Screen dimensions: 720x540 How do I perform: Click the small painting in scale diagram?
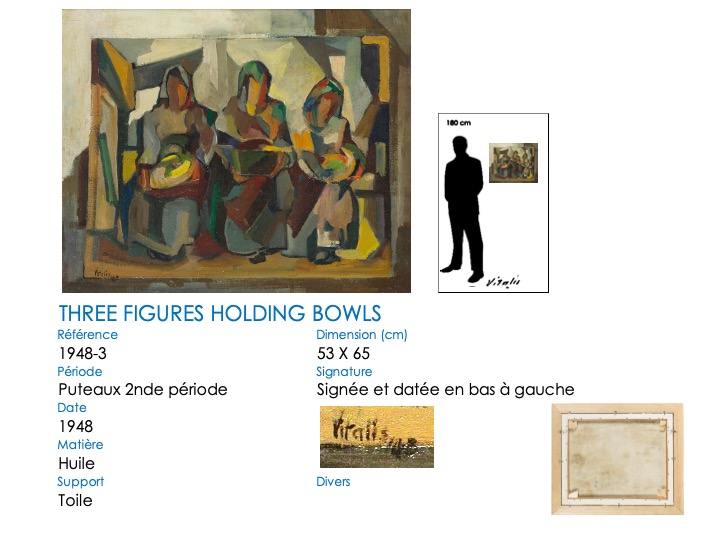(513, 163)
